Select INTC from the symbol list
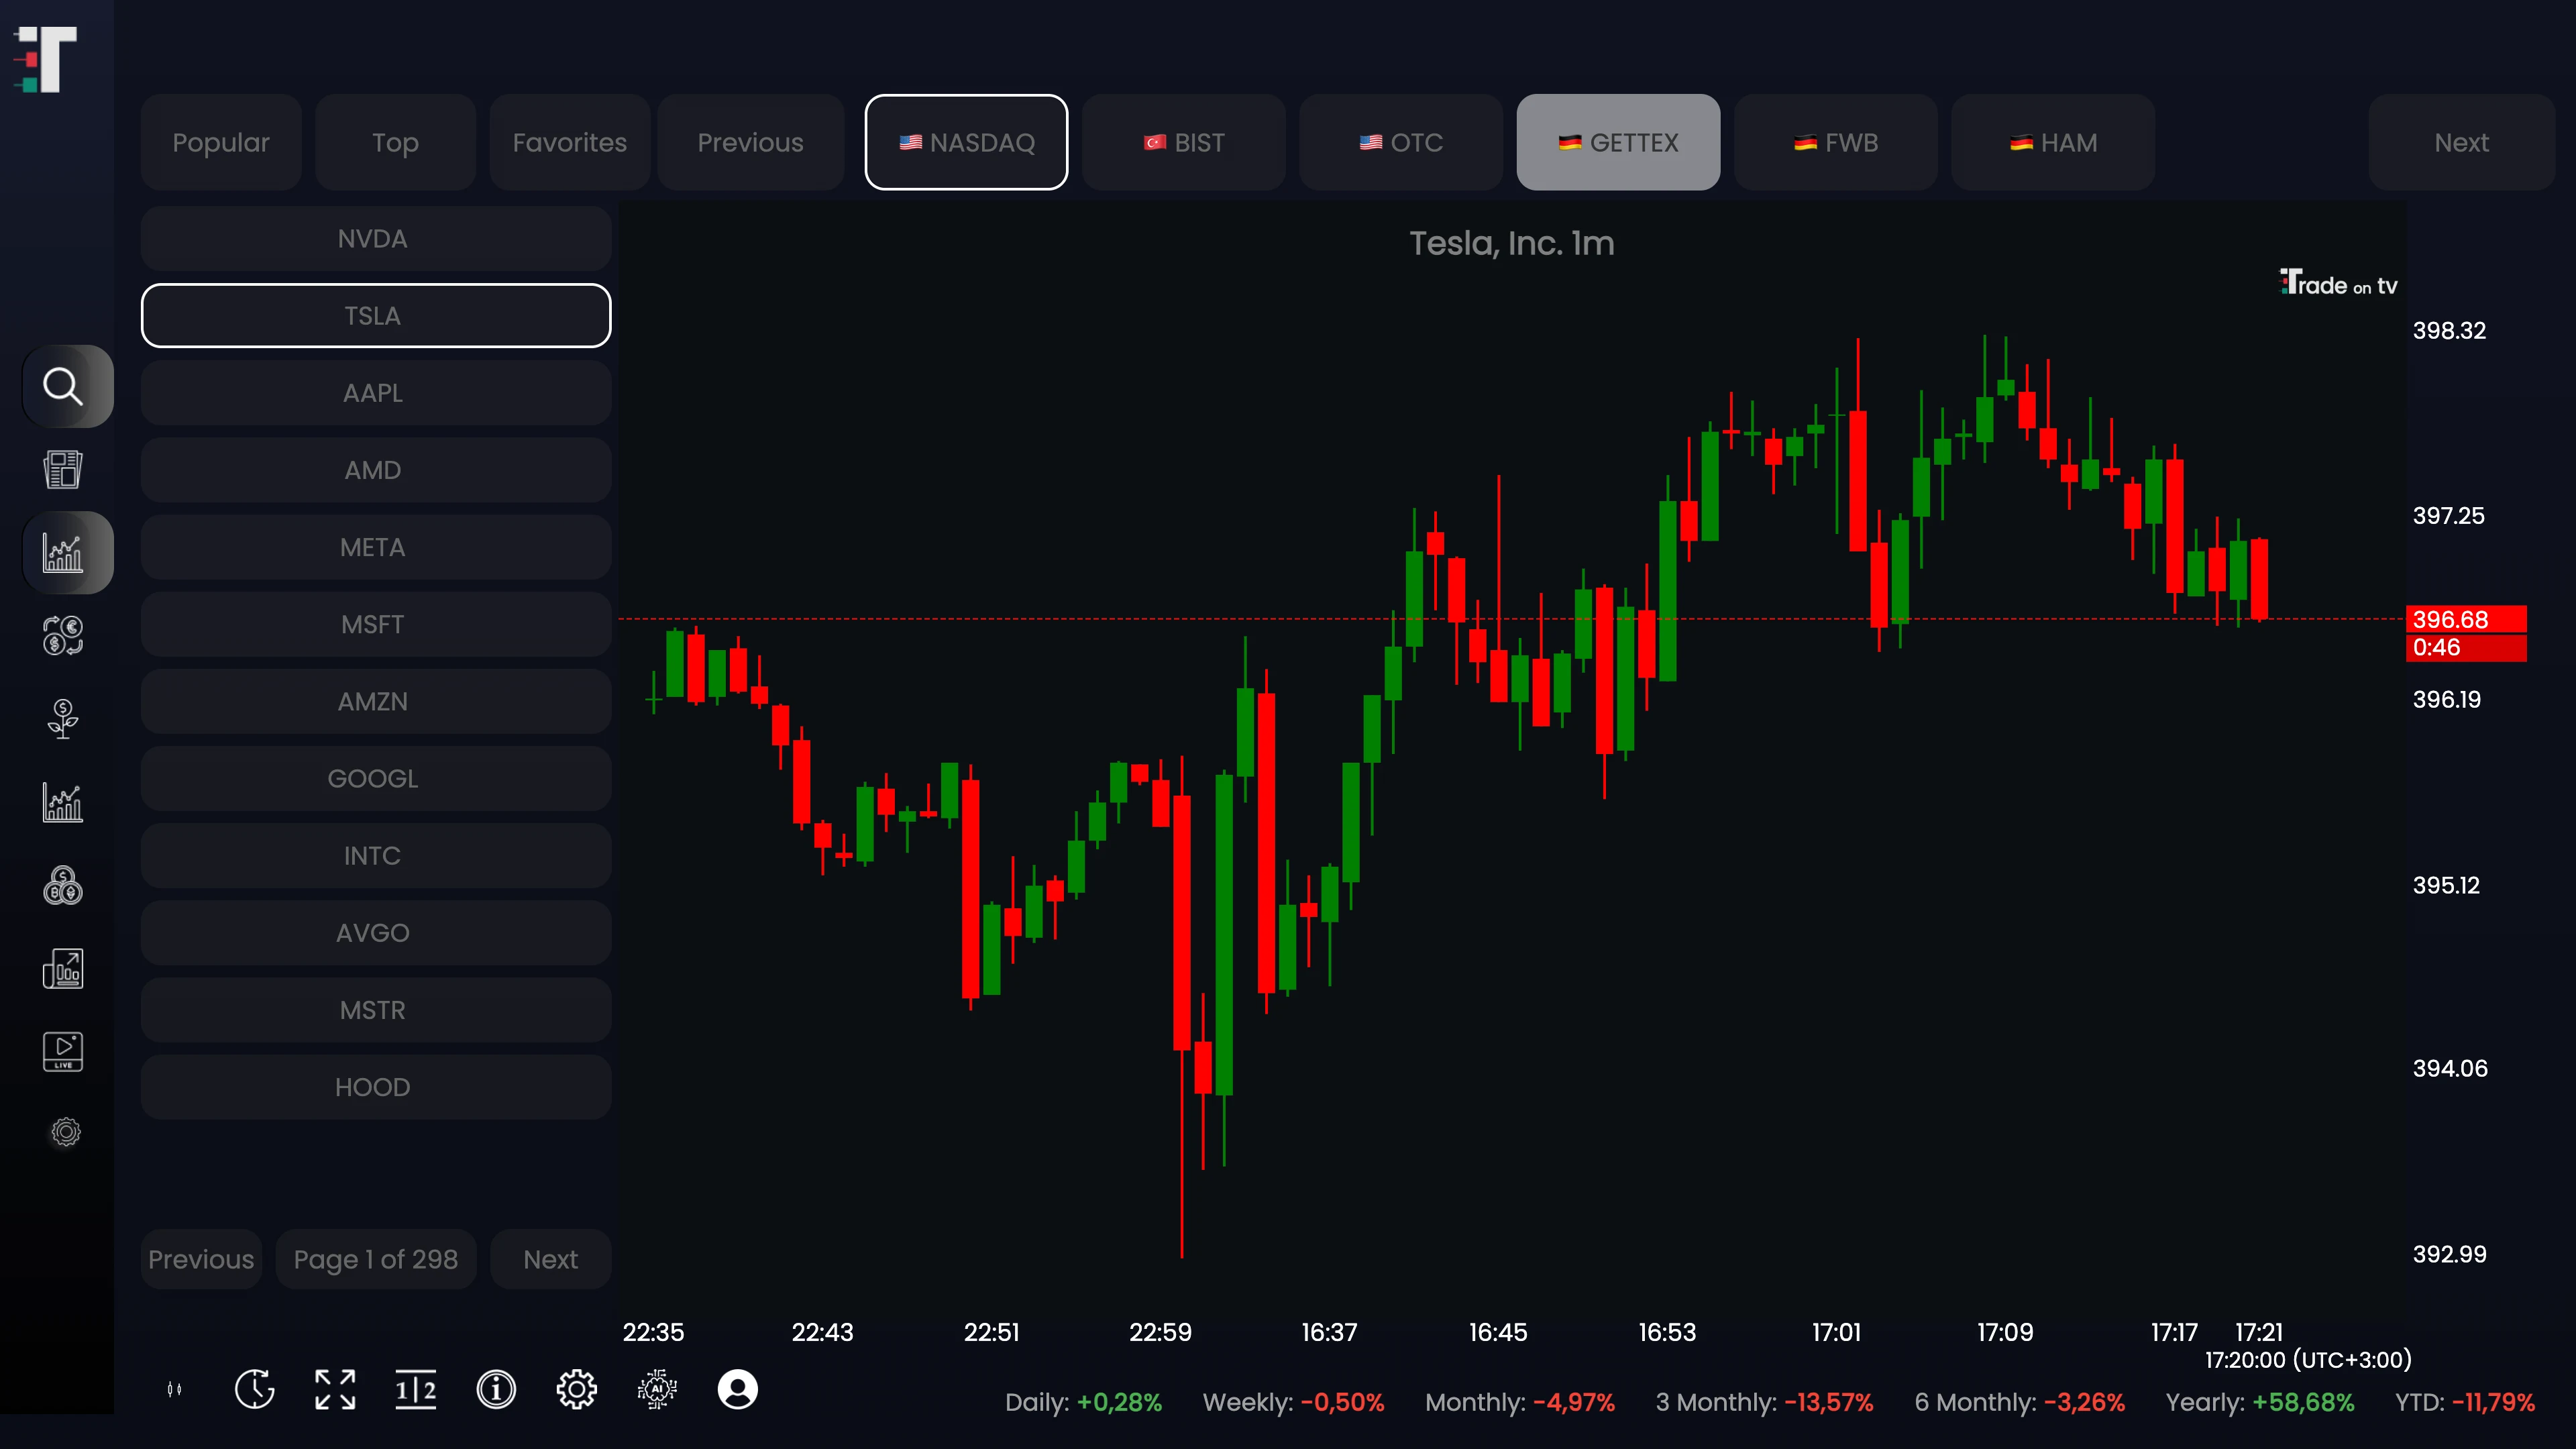This screenshot has width=2576, height=1449. [x=376, y=856]
